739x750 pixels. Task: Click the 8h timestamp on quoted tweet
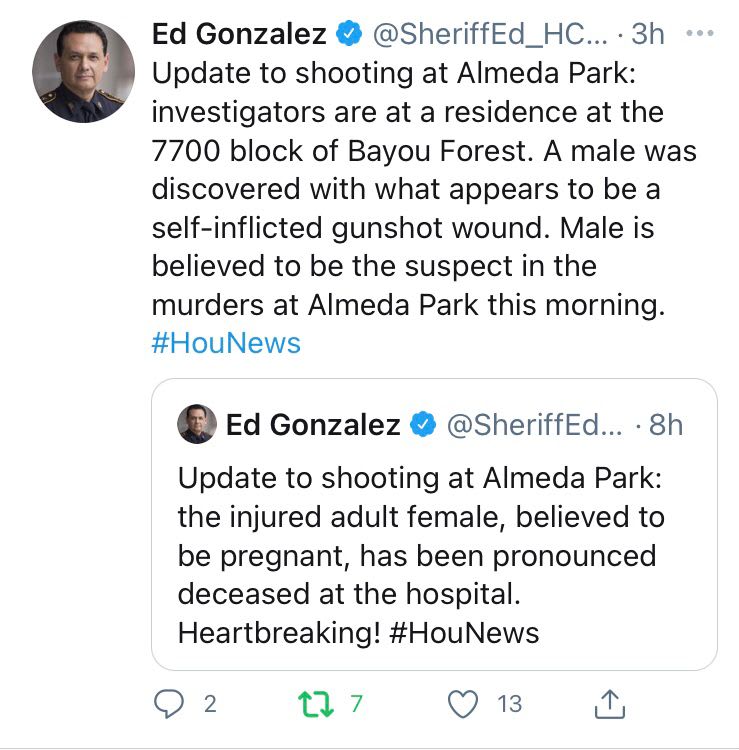pyautogui.click(x=666, y=425)
